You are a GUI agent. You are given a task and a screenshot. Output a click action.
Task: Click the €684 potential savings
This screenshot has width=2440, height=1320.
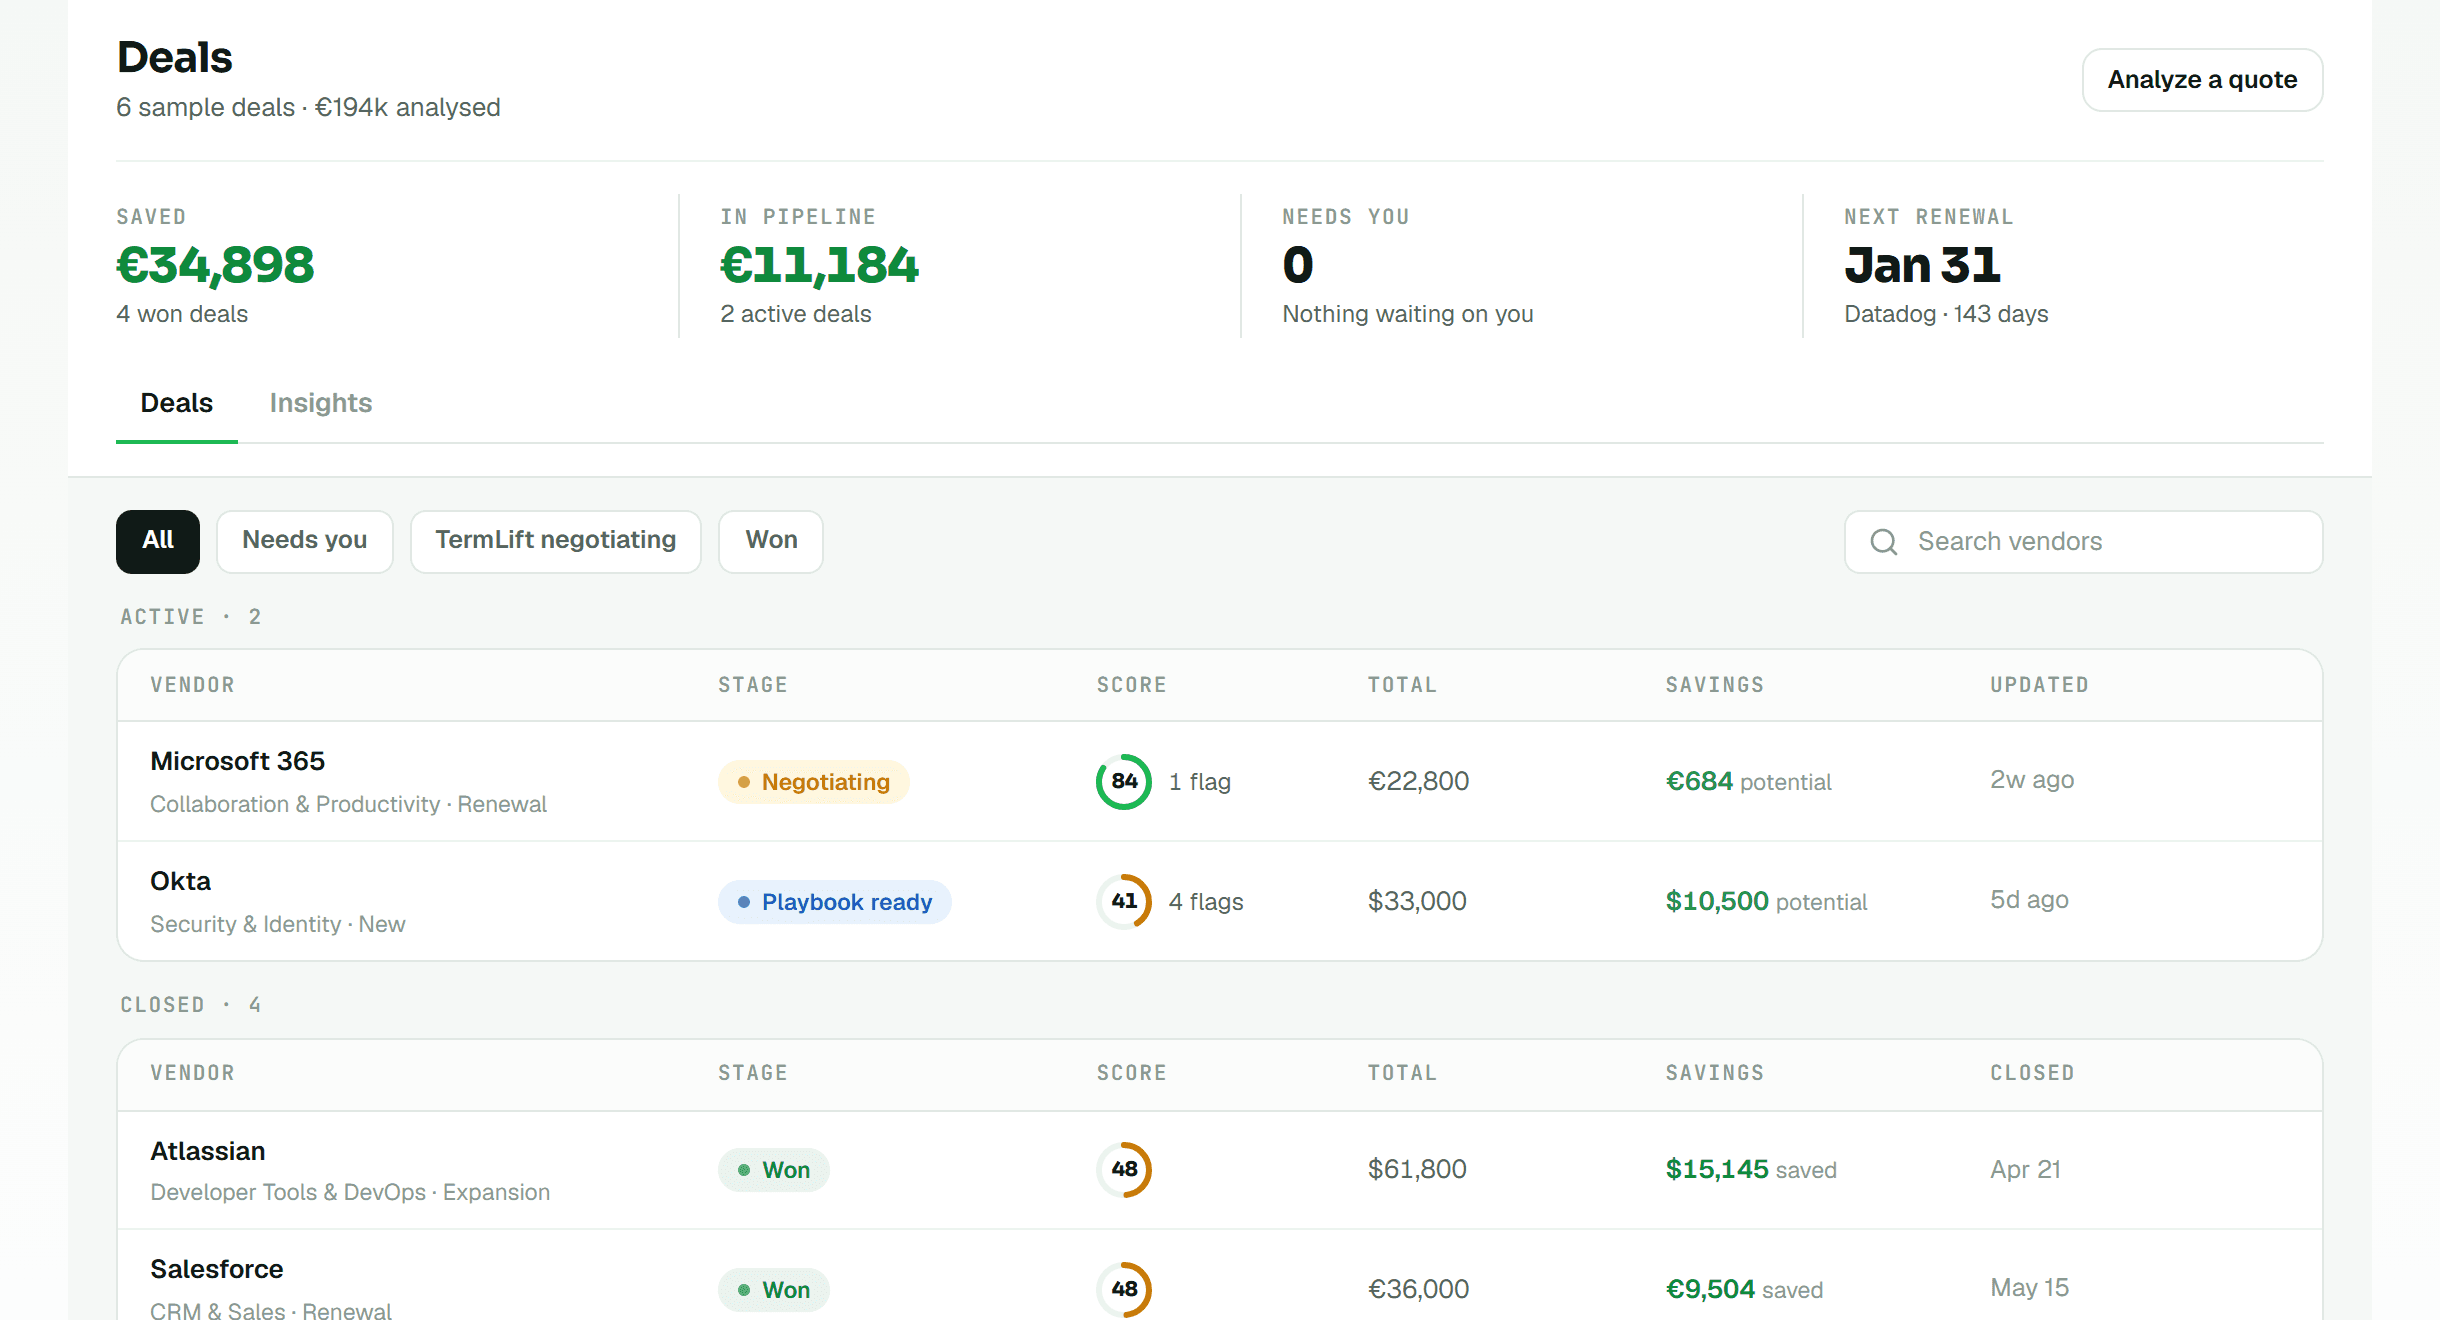pyautogui.click(x=1748, y=781)
